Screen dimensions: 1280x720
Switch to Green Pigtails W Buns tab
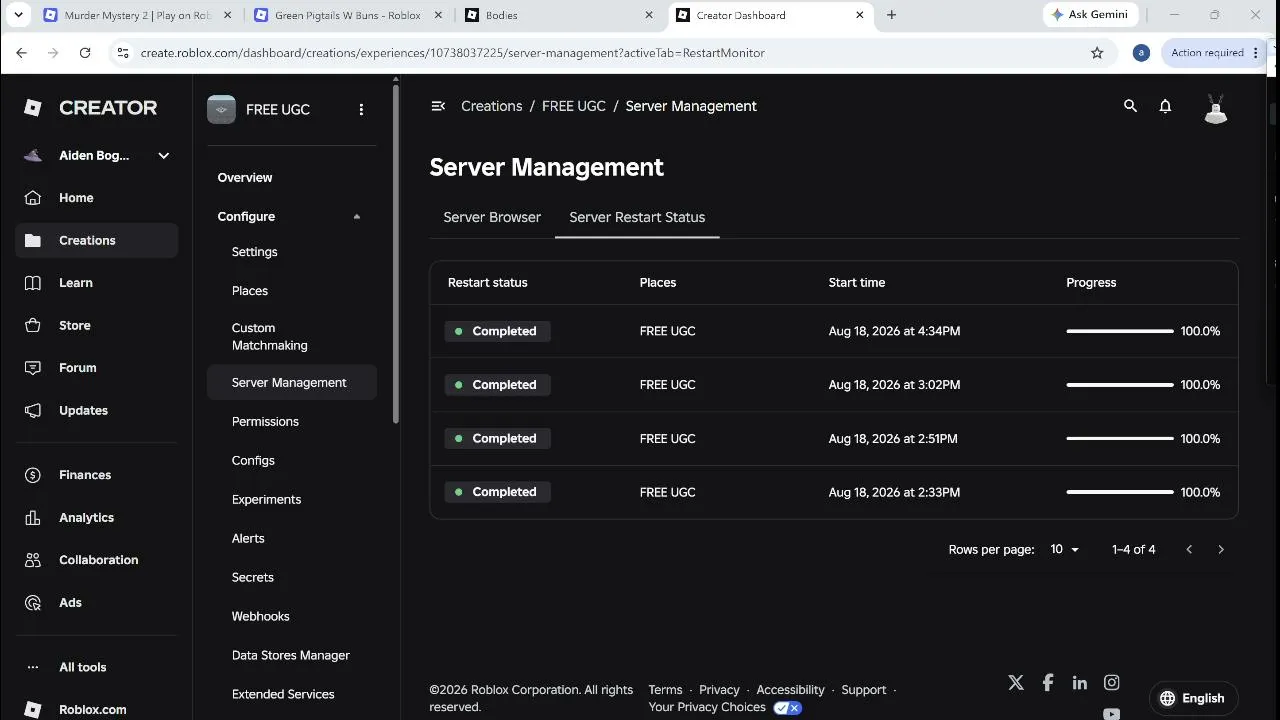(x=347, y=15)
